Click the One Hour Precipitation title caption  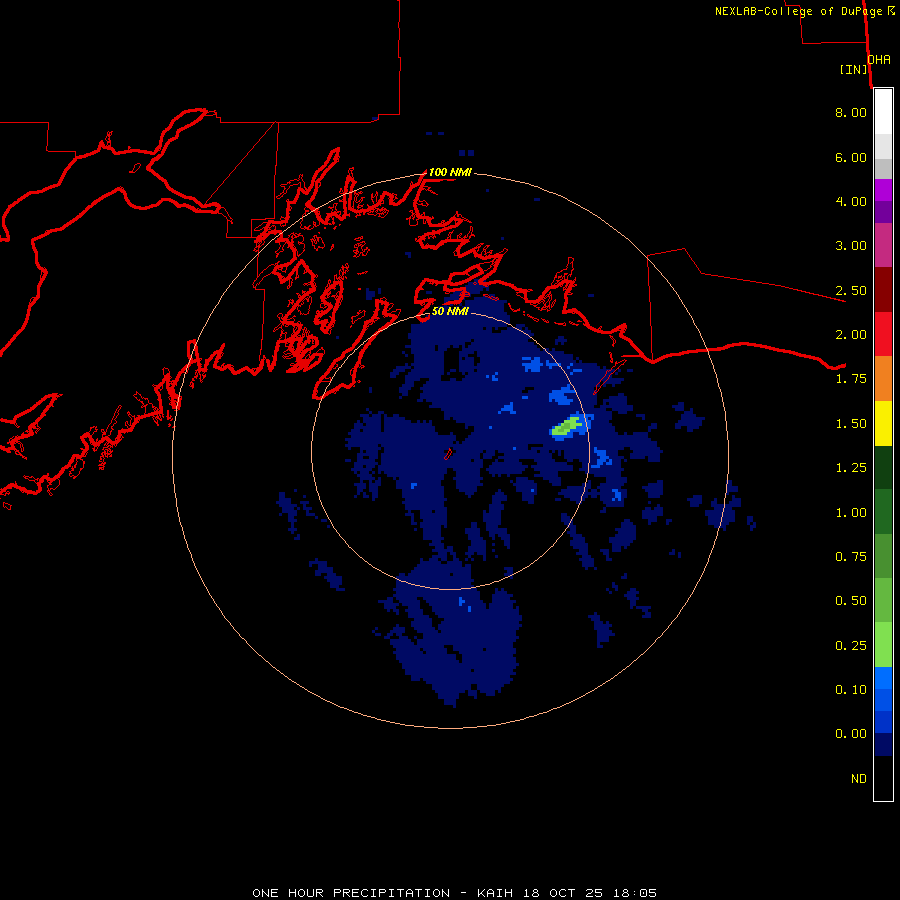click(x=455, y=893)
